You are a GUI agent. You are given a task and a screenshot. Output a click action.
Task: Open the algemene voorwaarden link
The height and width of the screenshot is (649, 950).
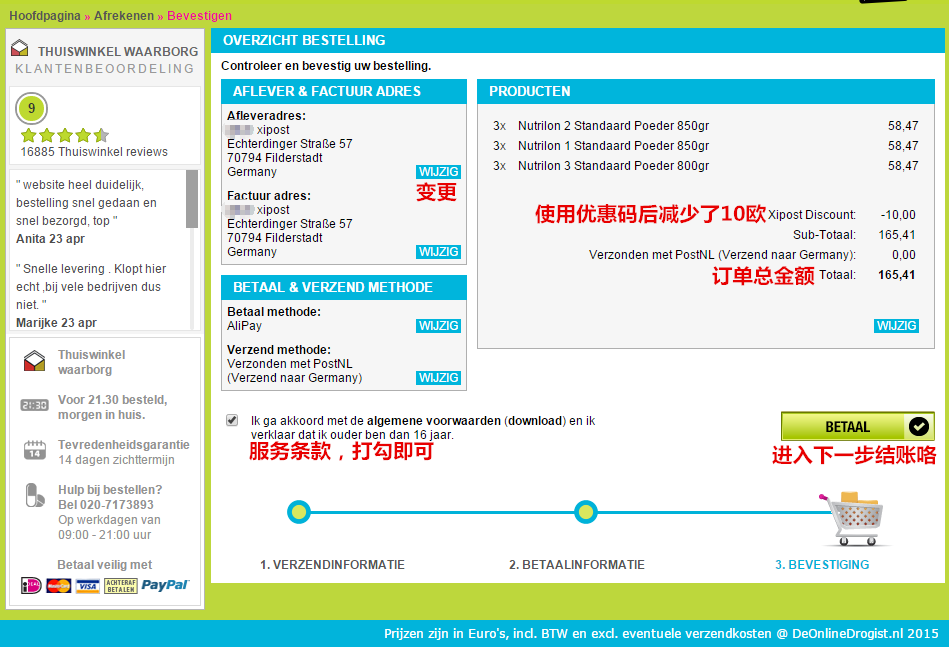[x=434, y=421]
